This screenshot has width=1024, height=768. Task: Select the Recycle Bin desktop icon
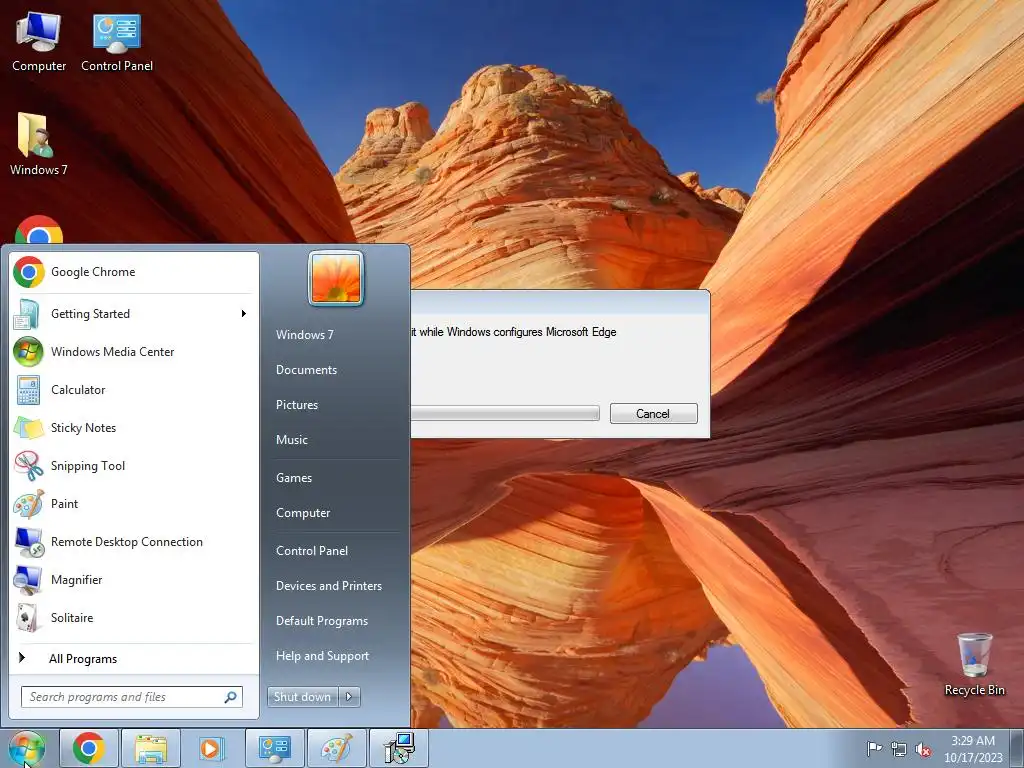coord(974,664)
